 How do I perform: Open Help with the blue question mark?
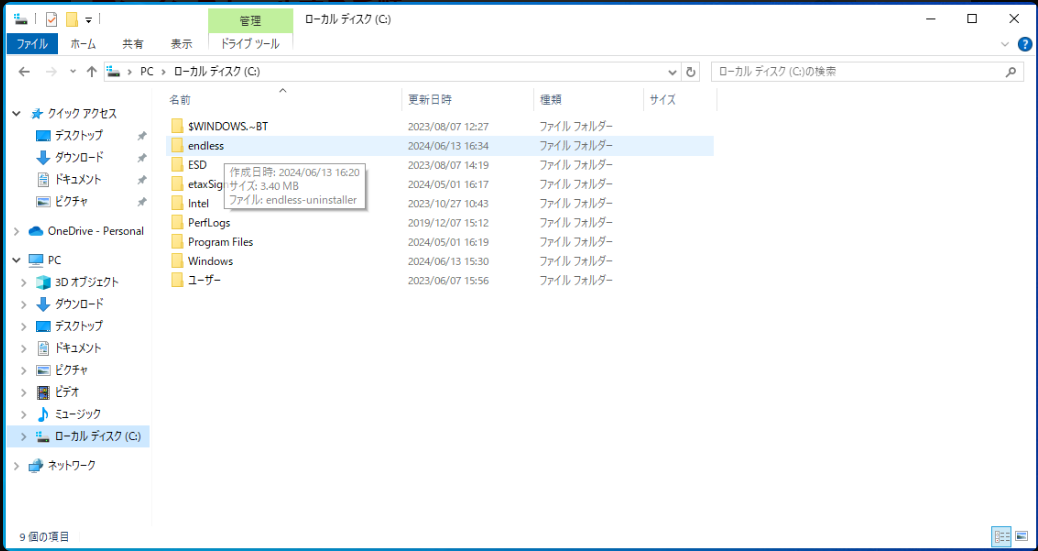[x=1024, y=44]
